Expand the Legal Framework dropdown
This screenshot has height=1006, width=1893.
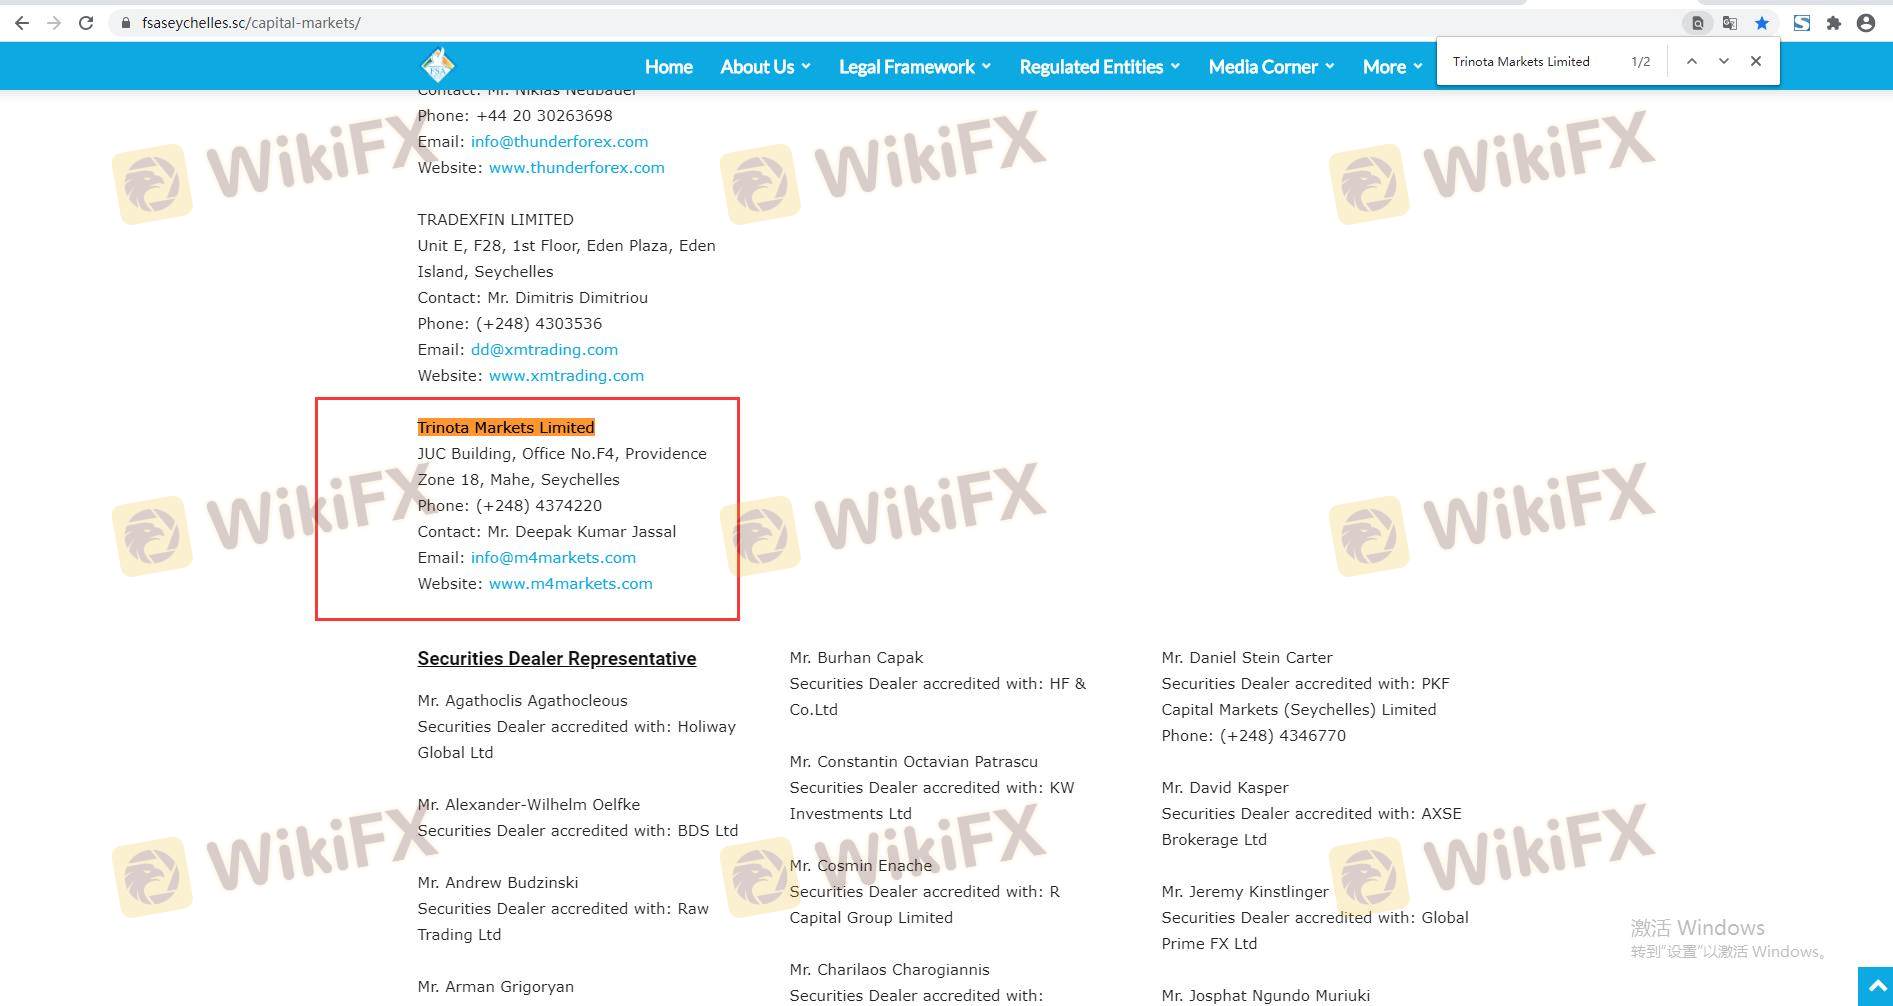point(915,67)
